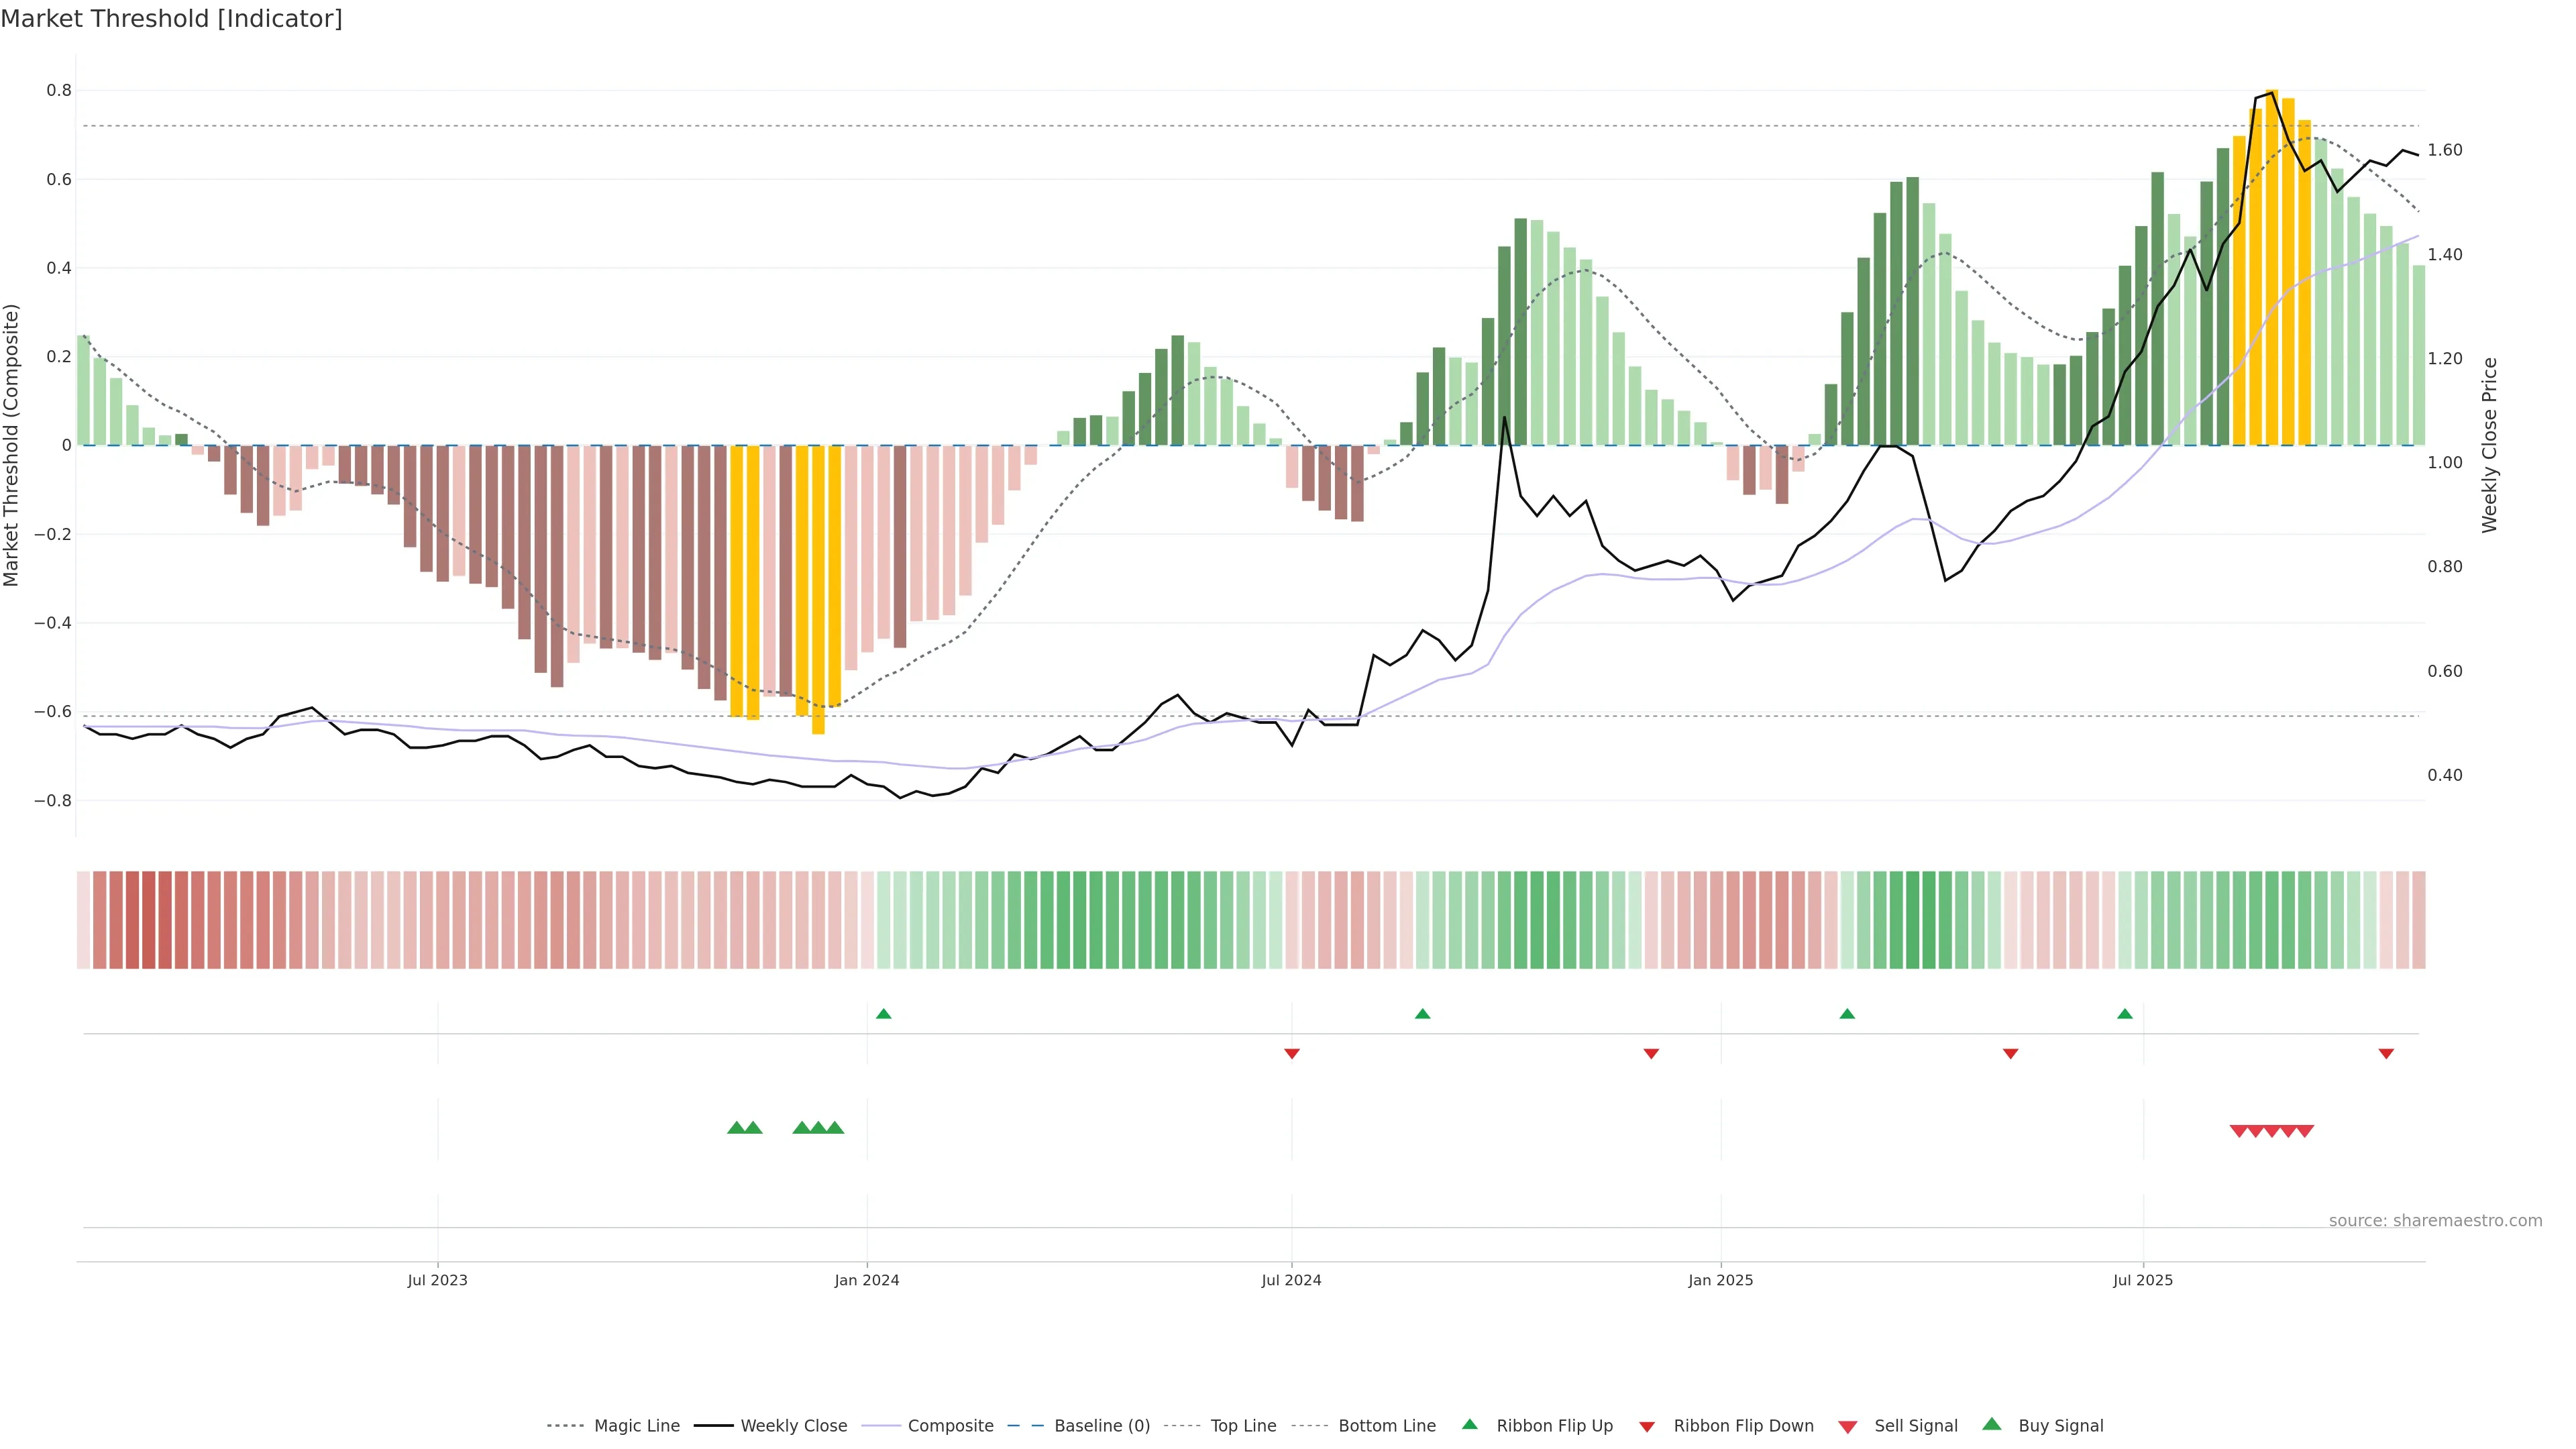Image resolution: width=2576 pixels, height=1449 pixels.
Task: Toggle Magic Line in the legend
Action: [x=636, y=1426]
